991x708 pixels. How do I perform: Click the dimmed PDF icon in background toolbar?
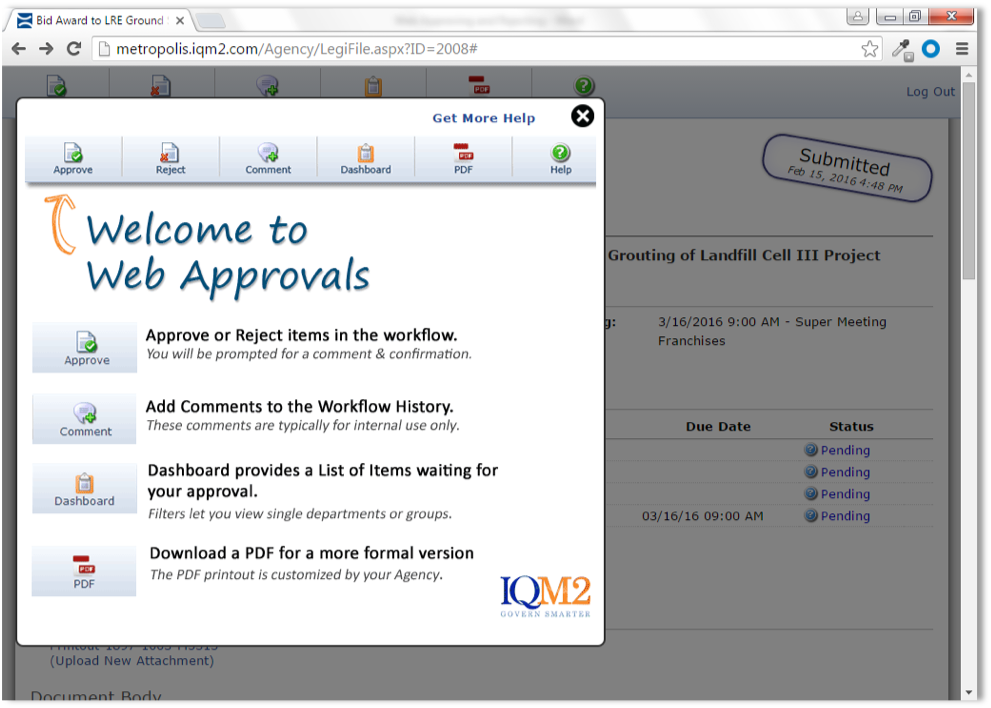click(x=479, y=85)
